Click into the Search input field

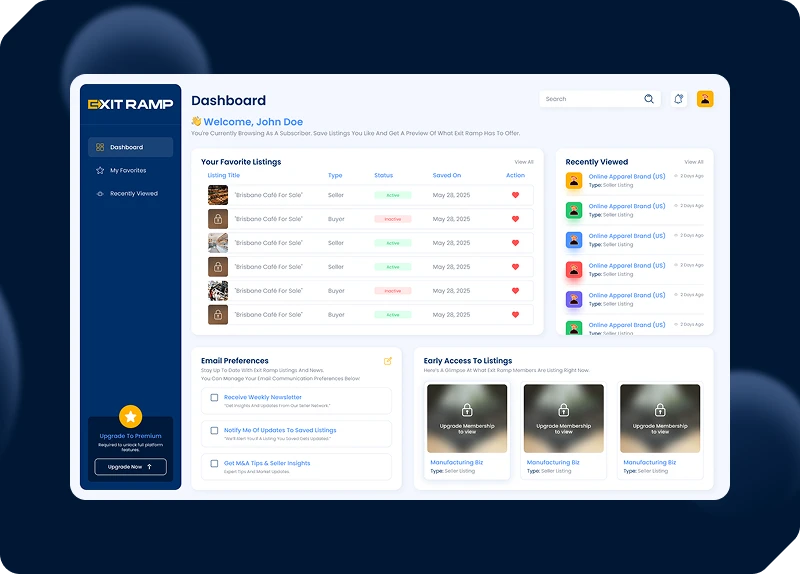[x=590, y=99]
